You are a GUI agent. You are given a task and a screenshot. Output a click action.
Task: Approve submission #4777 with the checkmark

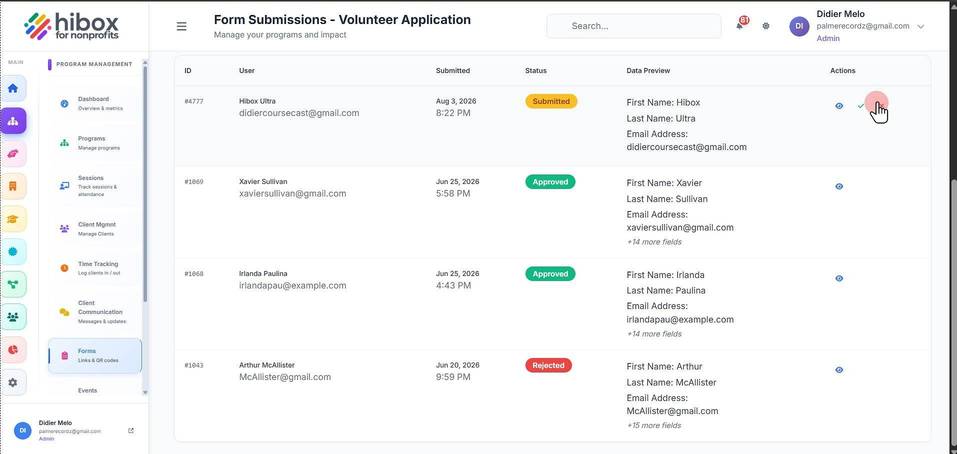click(861, 106)
